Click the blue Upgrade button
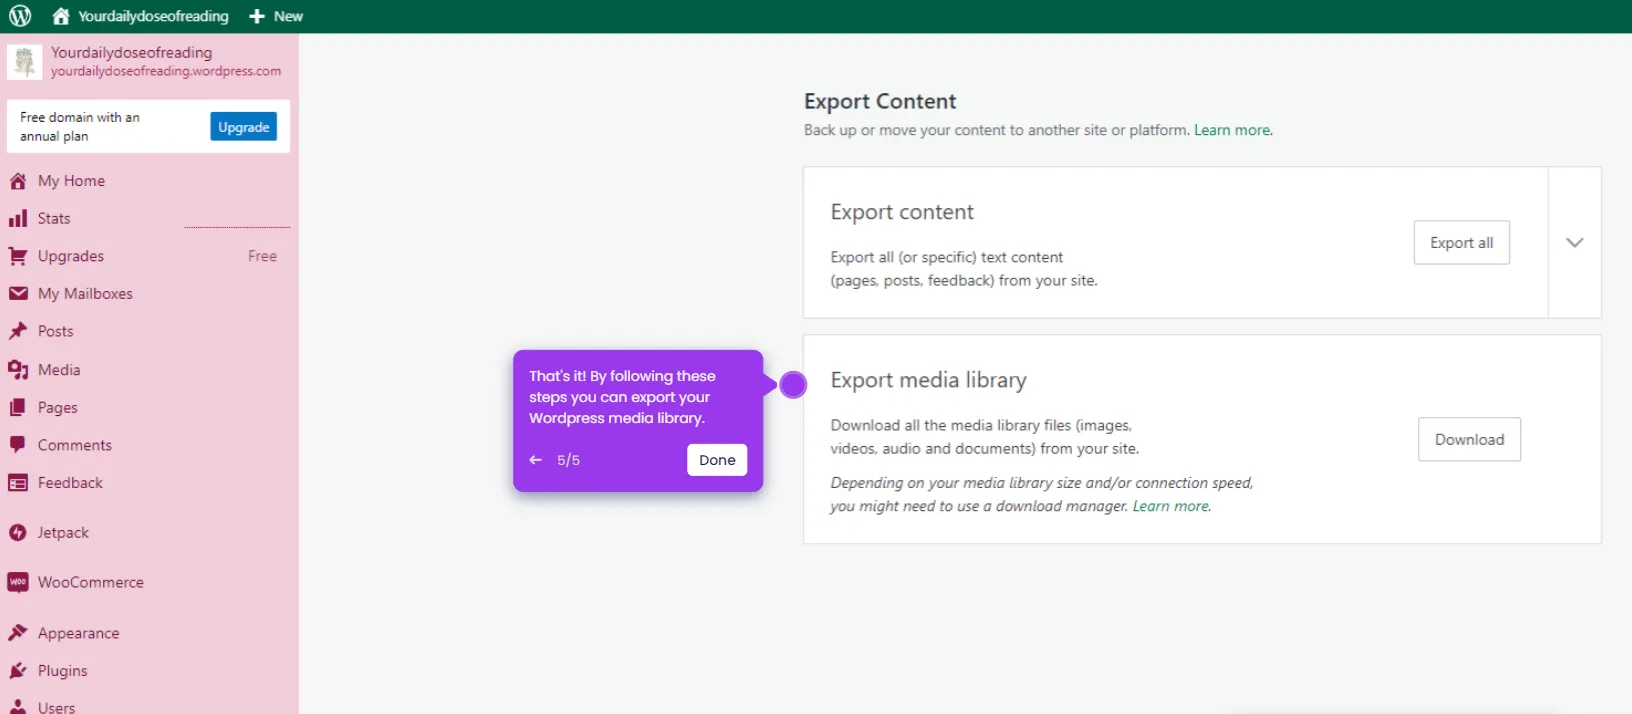 coord(244,127)
